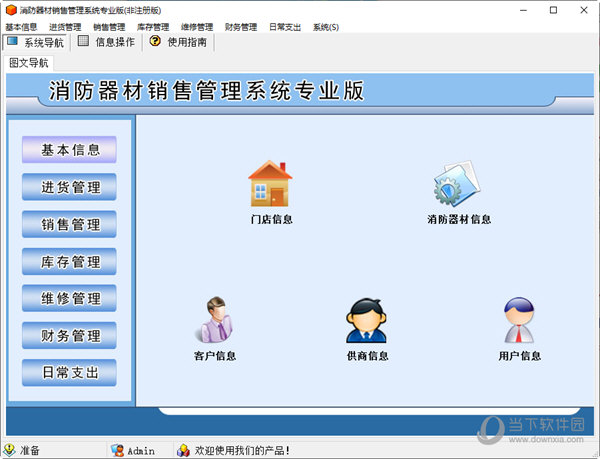
Task: Open the 财务管理 menu
Action: [x=241, y=27]
